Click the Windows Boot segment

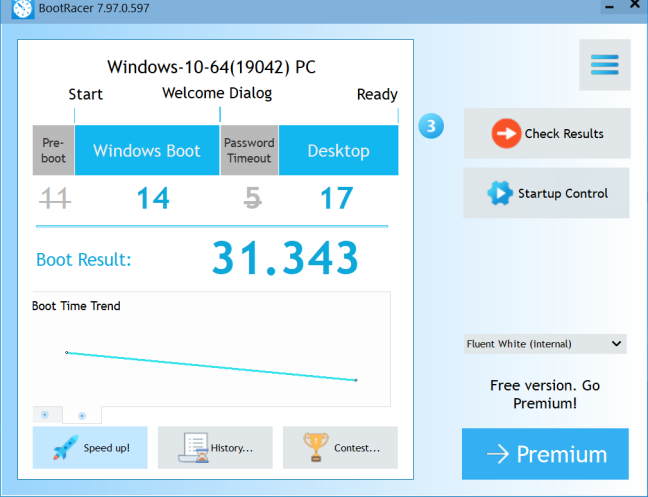pos(147,150)
